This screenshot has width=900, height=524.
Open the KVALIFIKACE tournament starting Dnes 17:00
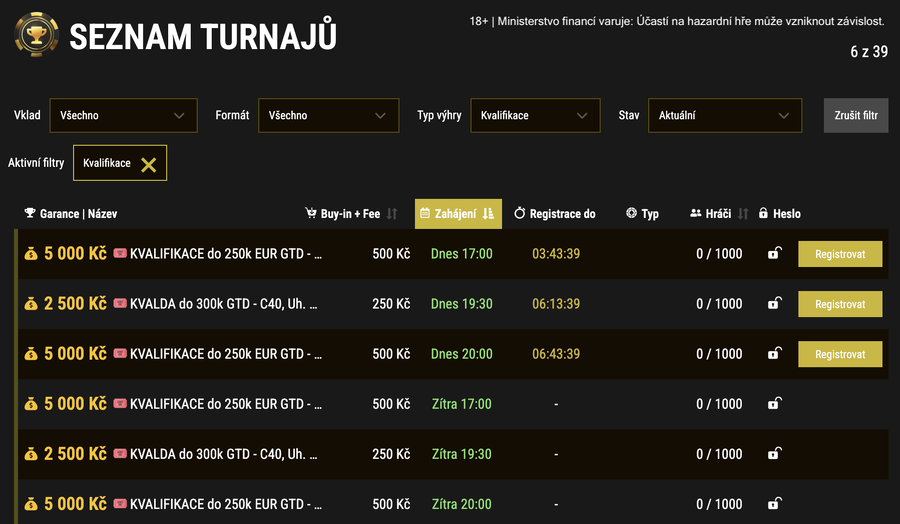click(226, 254)
